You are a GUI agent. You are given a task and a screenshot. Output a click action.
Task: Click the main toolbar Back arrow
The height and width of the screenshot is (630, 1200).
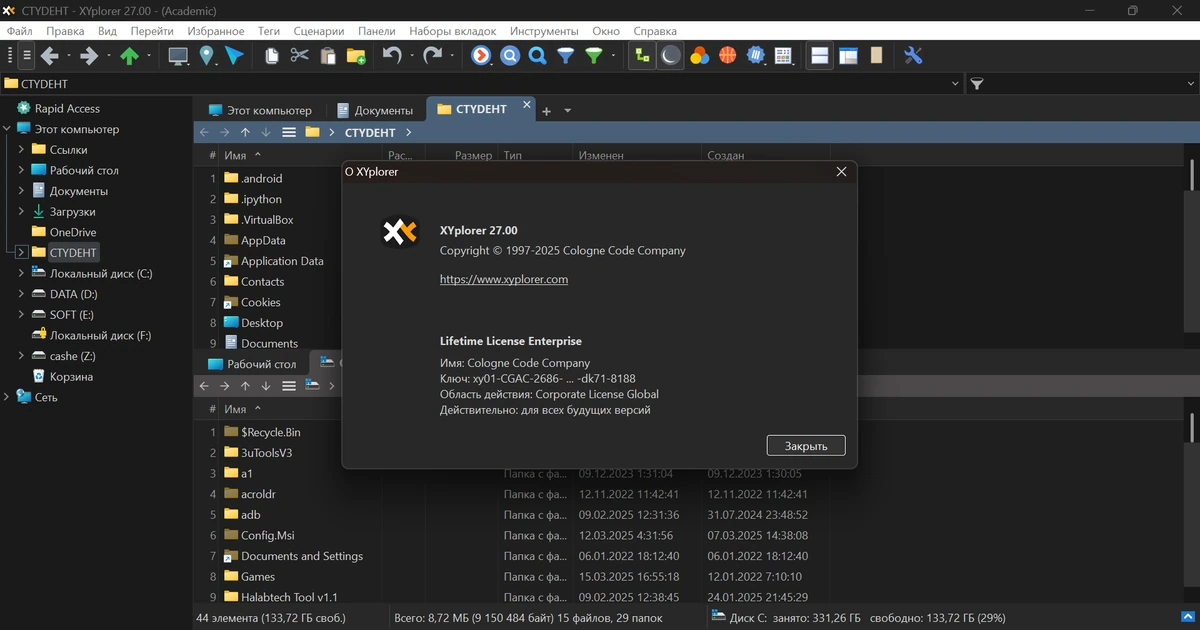49,56
